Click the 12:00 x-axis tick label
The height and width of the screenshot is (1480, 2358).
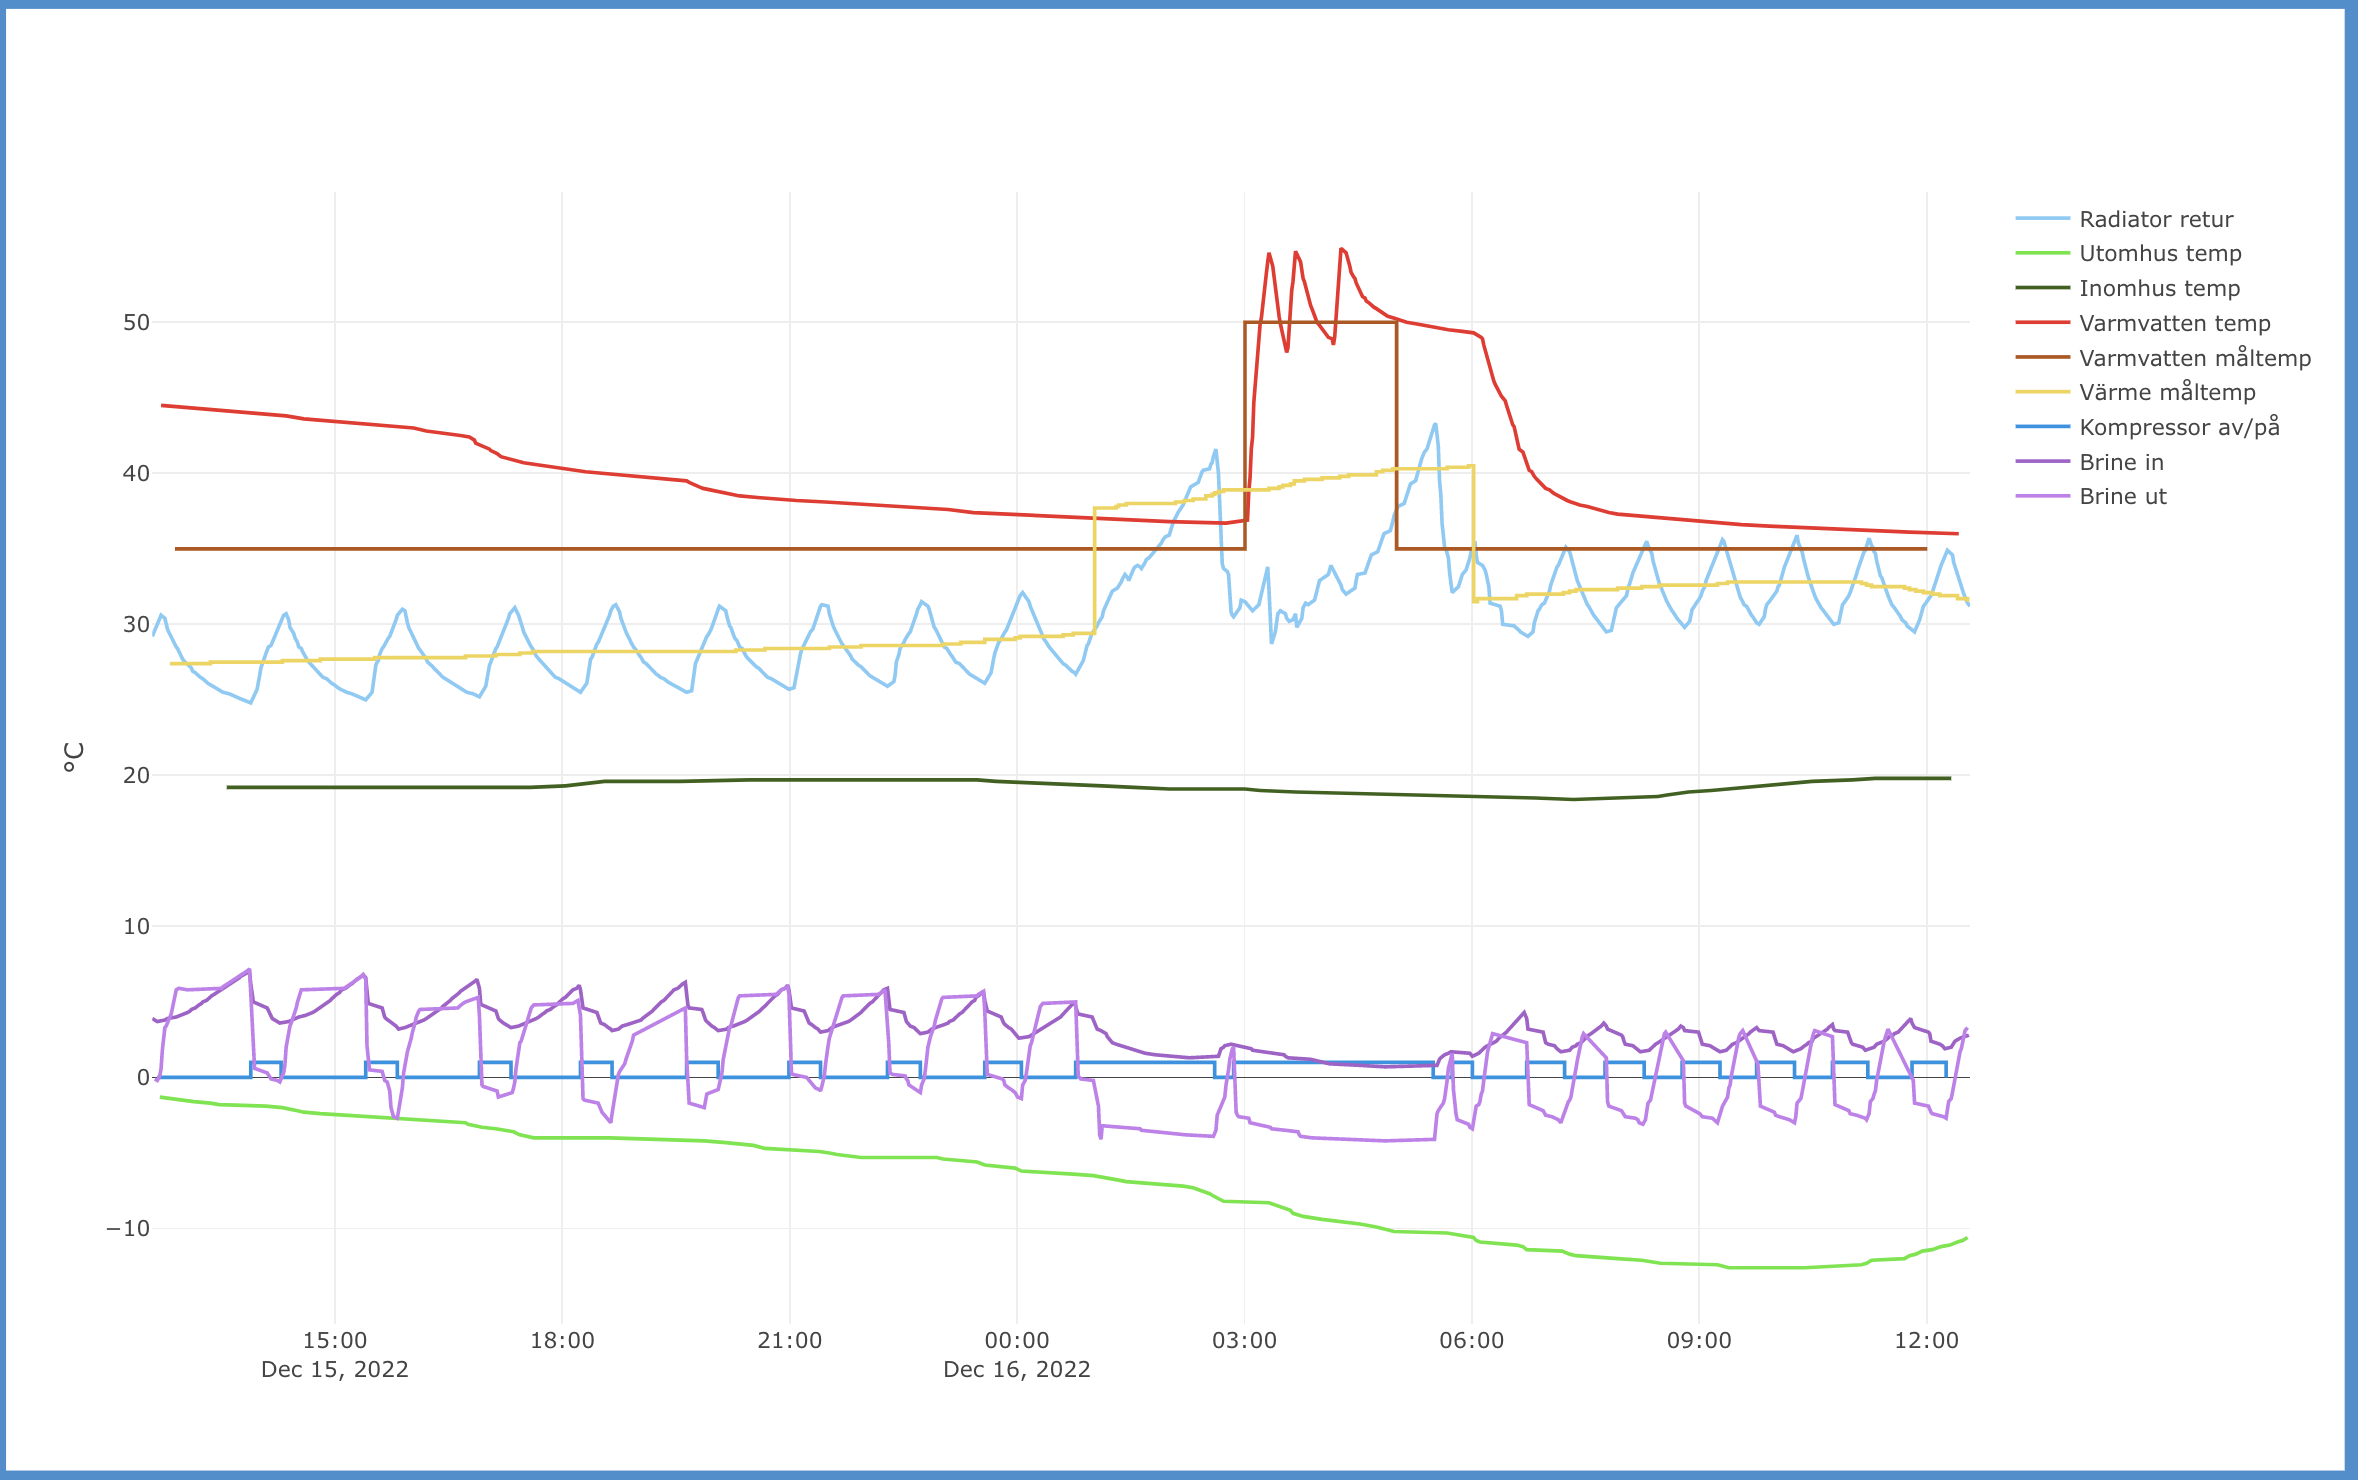(x=1926, y=1341)
